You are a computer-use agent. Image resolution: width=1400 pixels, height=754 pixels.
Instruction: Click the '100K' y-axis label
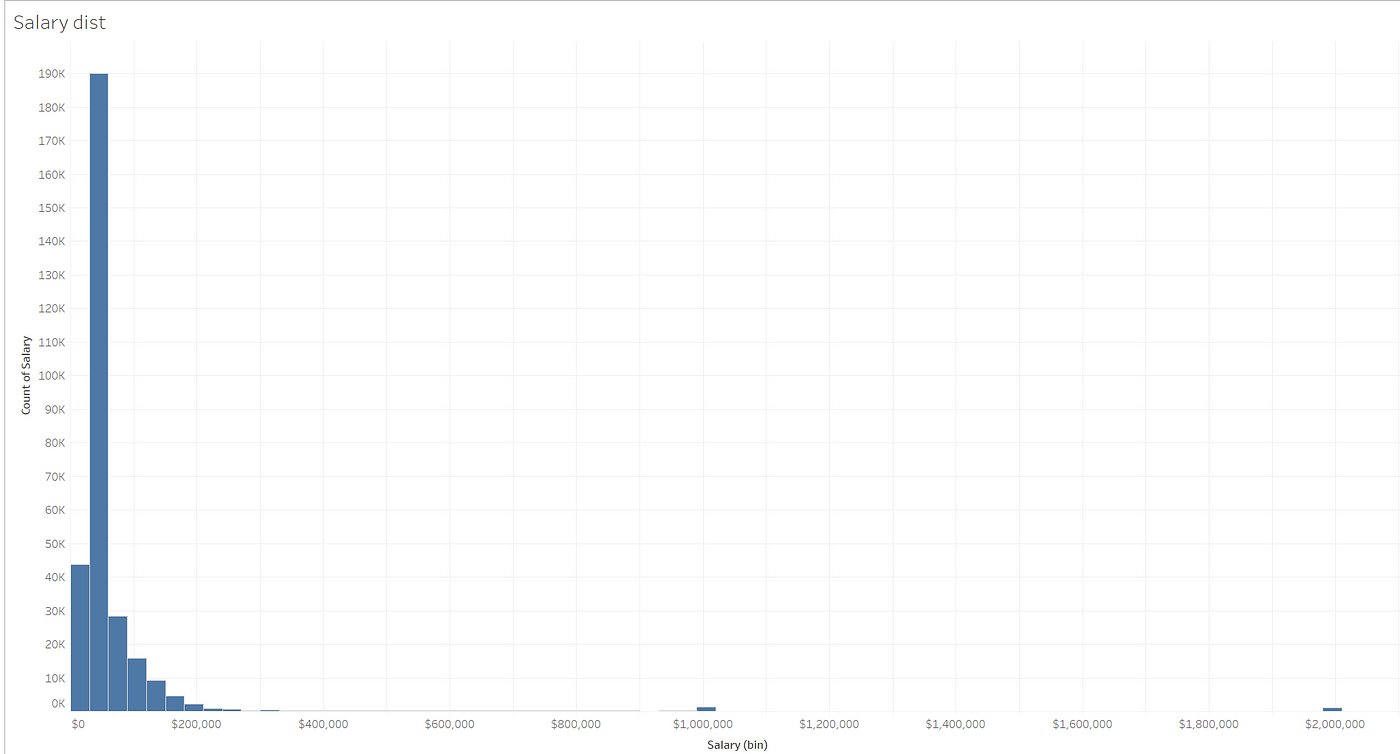[x=52, y=376]
